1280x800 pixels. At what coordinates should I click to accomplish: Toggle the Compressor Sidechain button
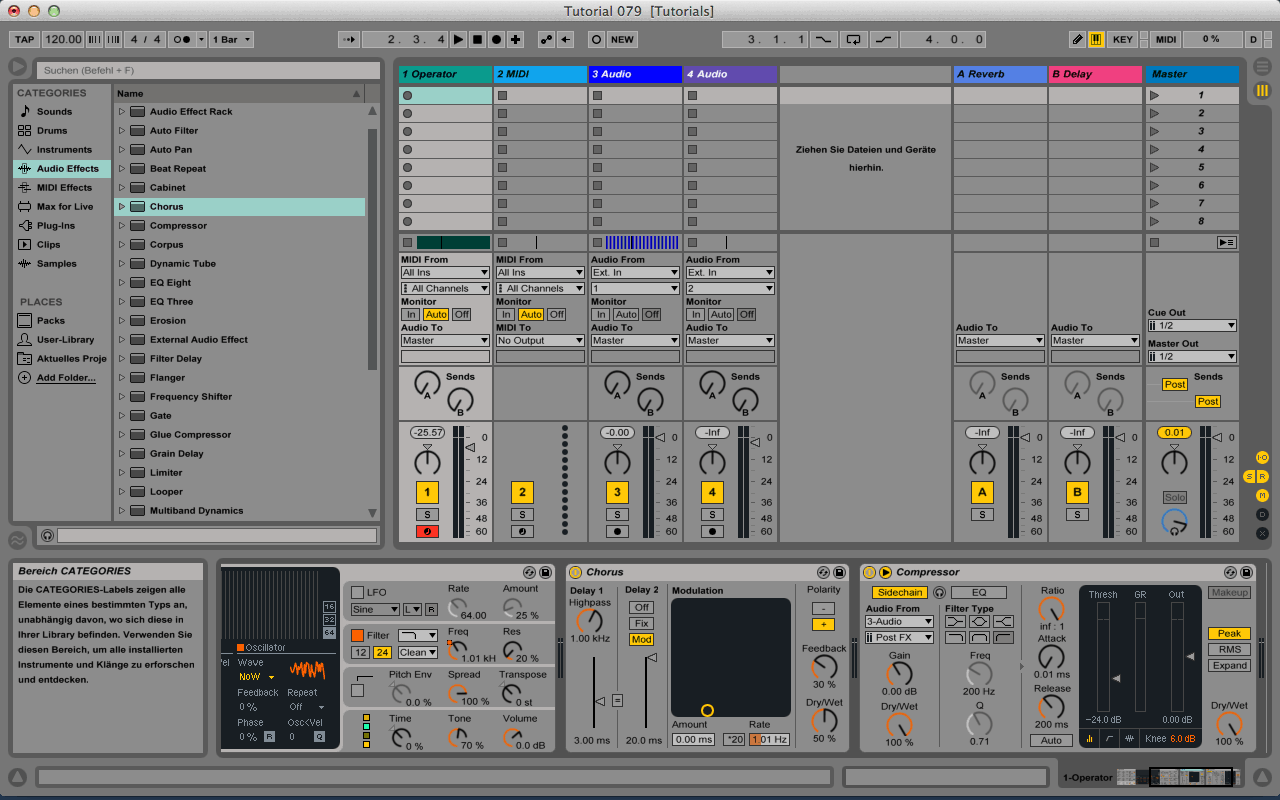pyautogui.click(x=900, y=593)
